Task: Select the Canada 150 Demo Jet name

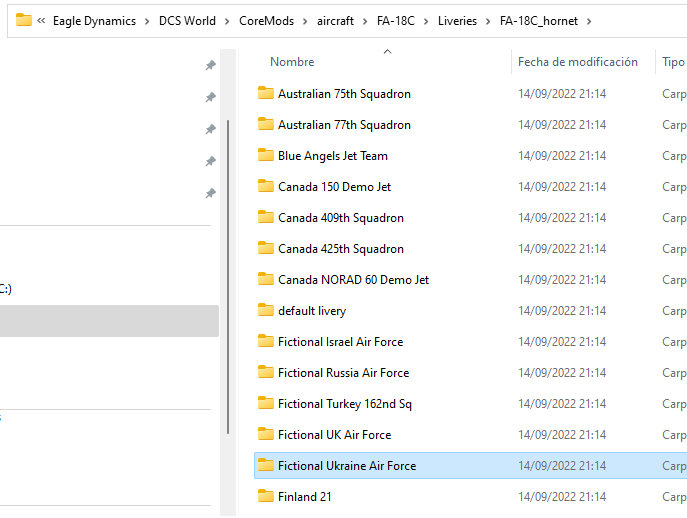Action: tap(334, 187)
